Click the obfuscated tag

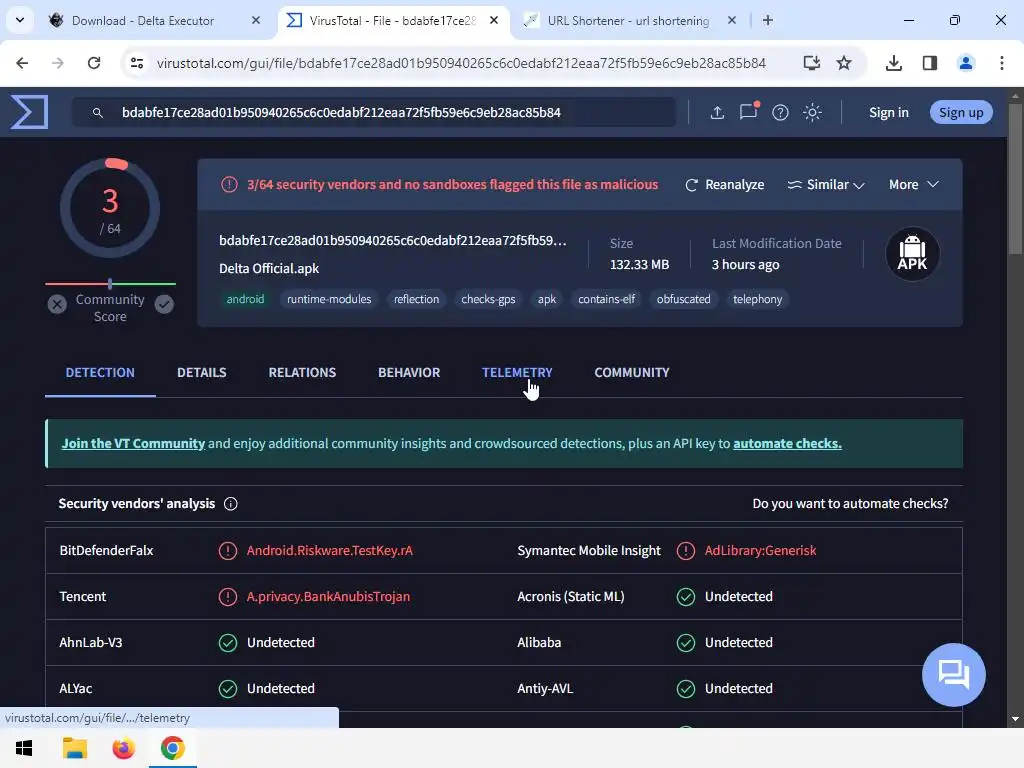pos(684,299)
